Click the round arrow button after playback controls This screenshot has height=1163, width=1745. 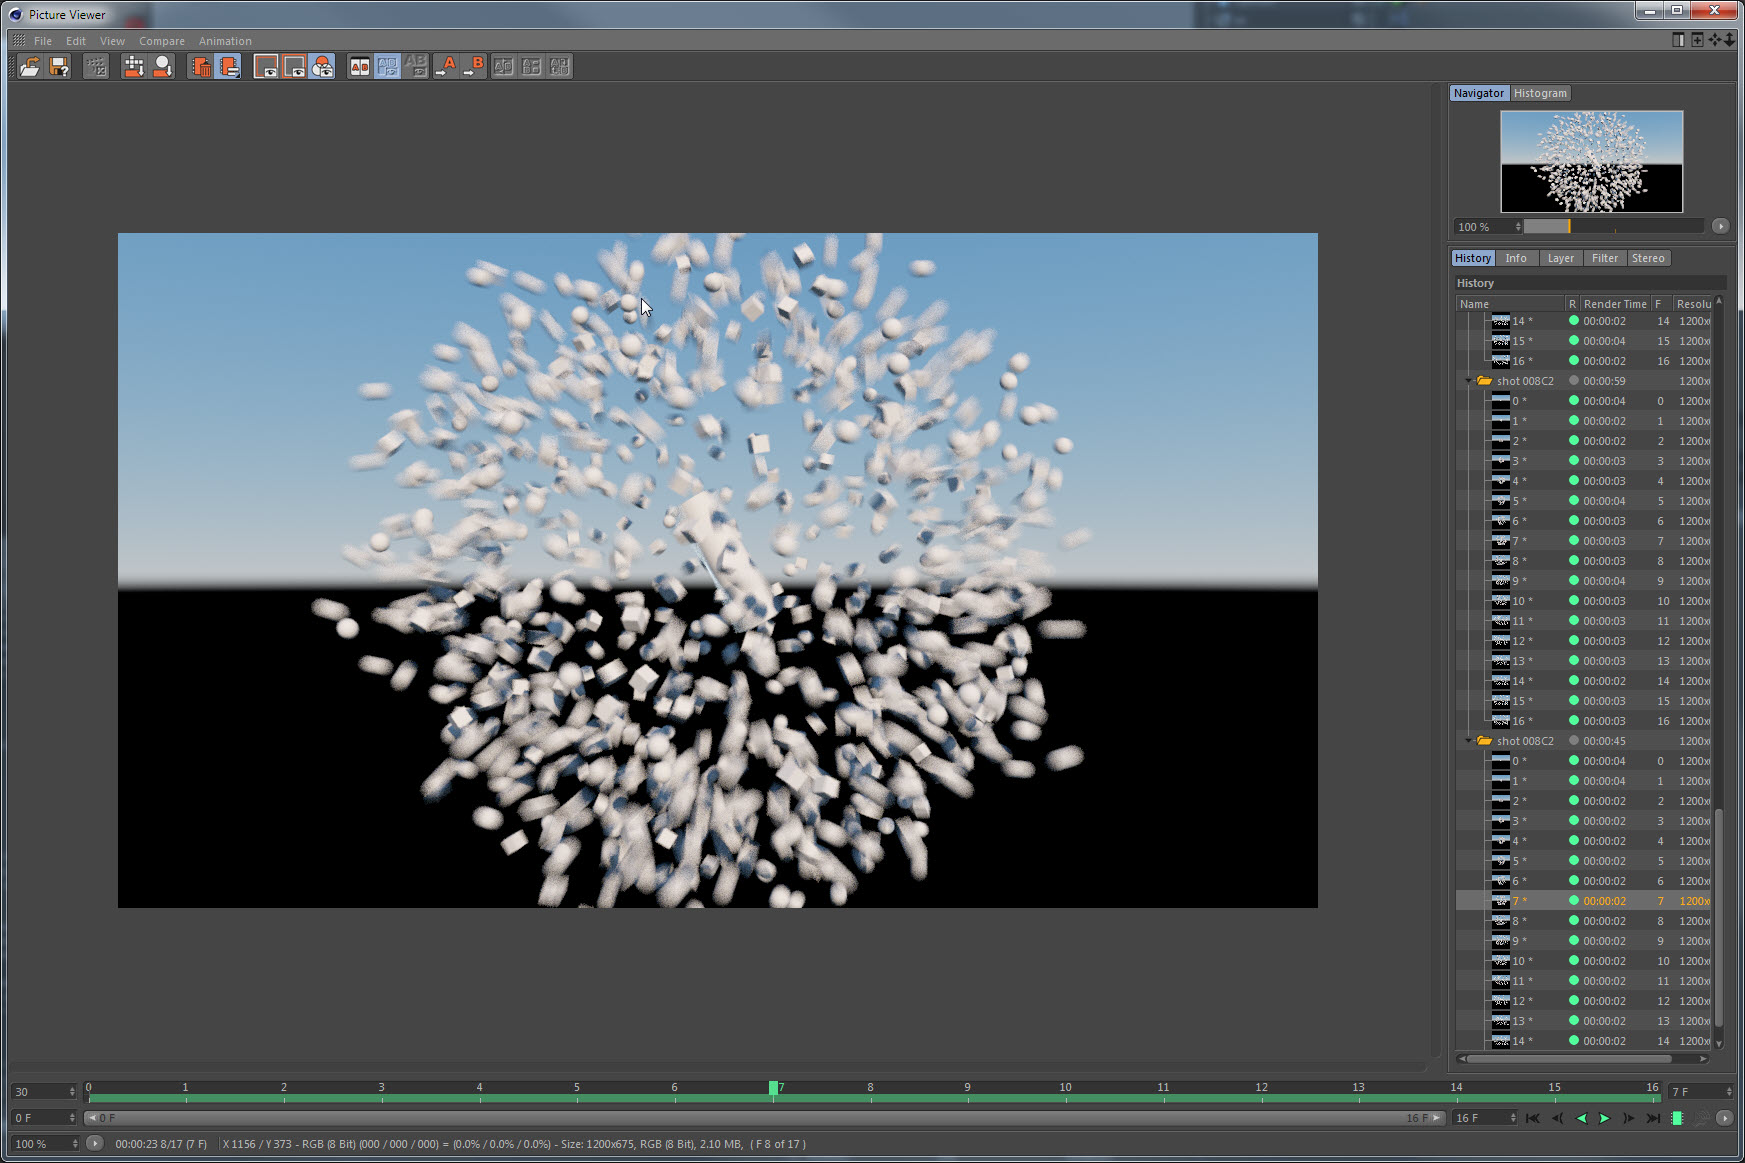(x=1724, y=1118)
